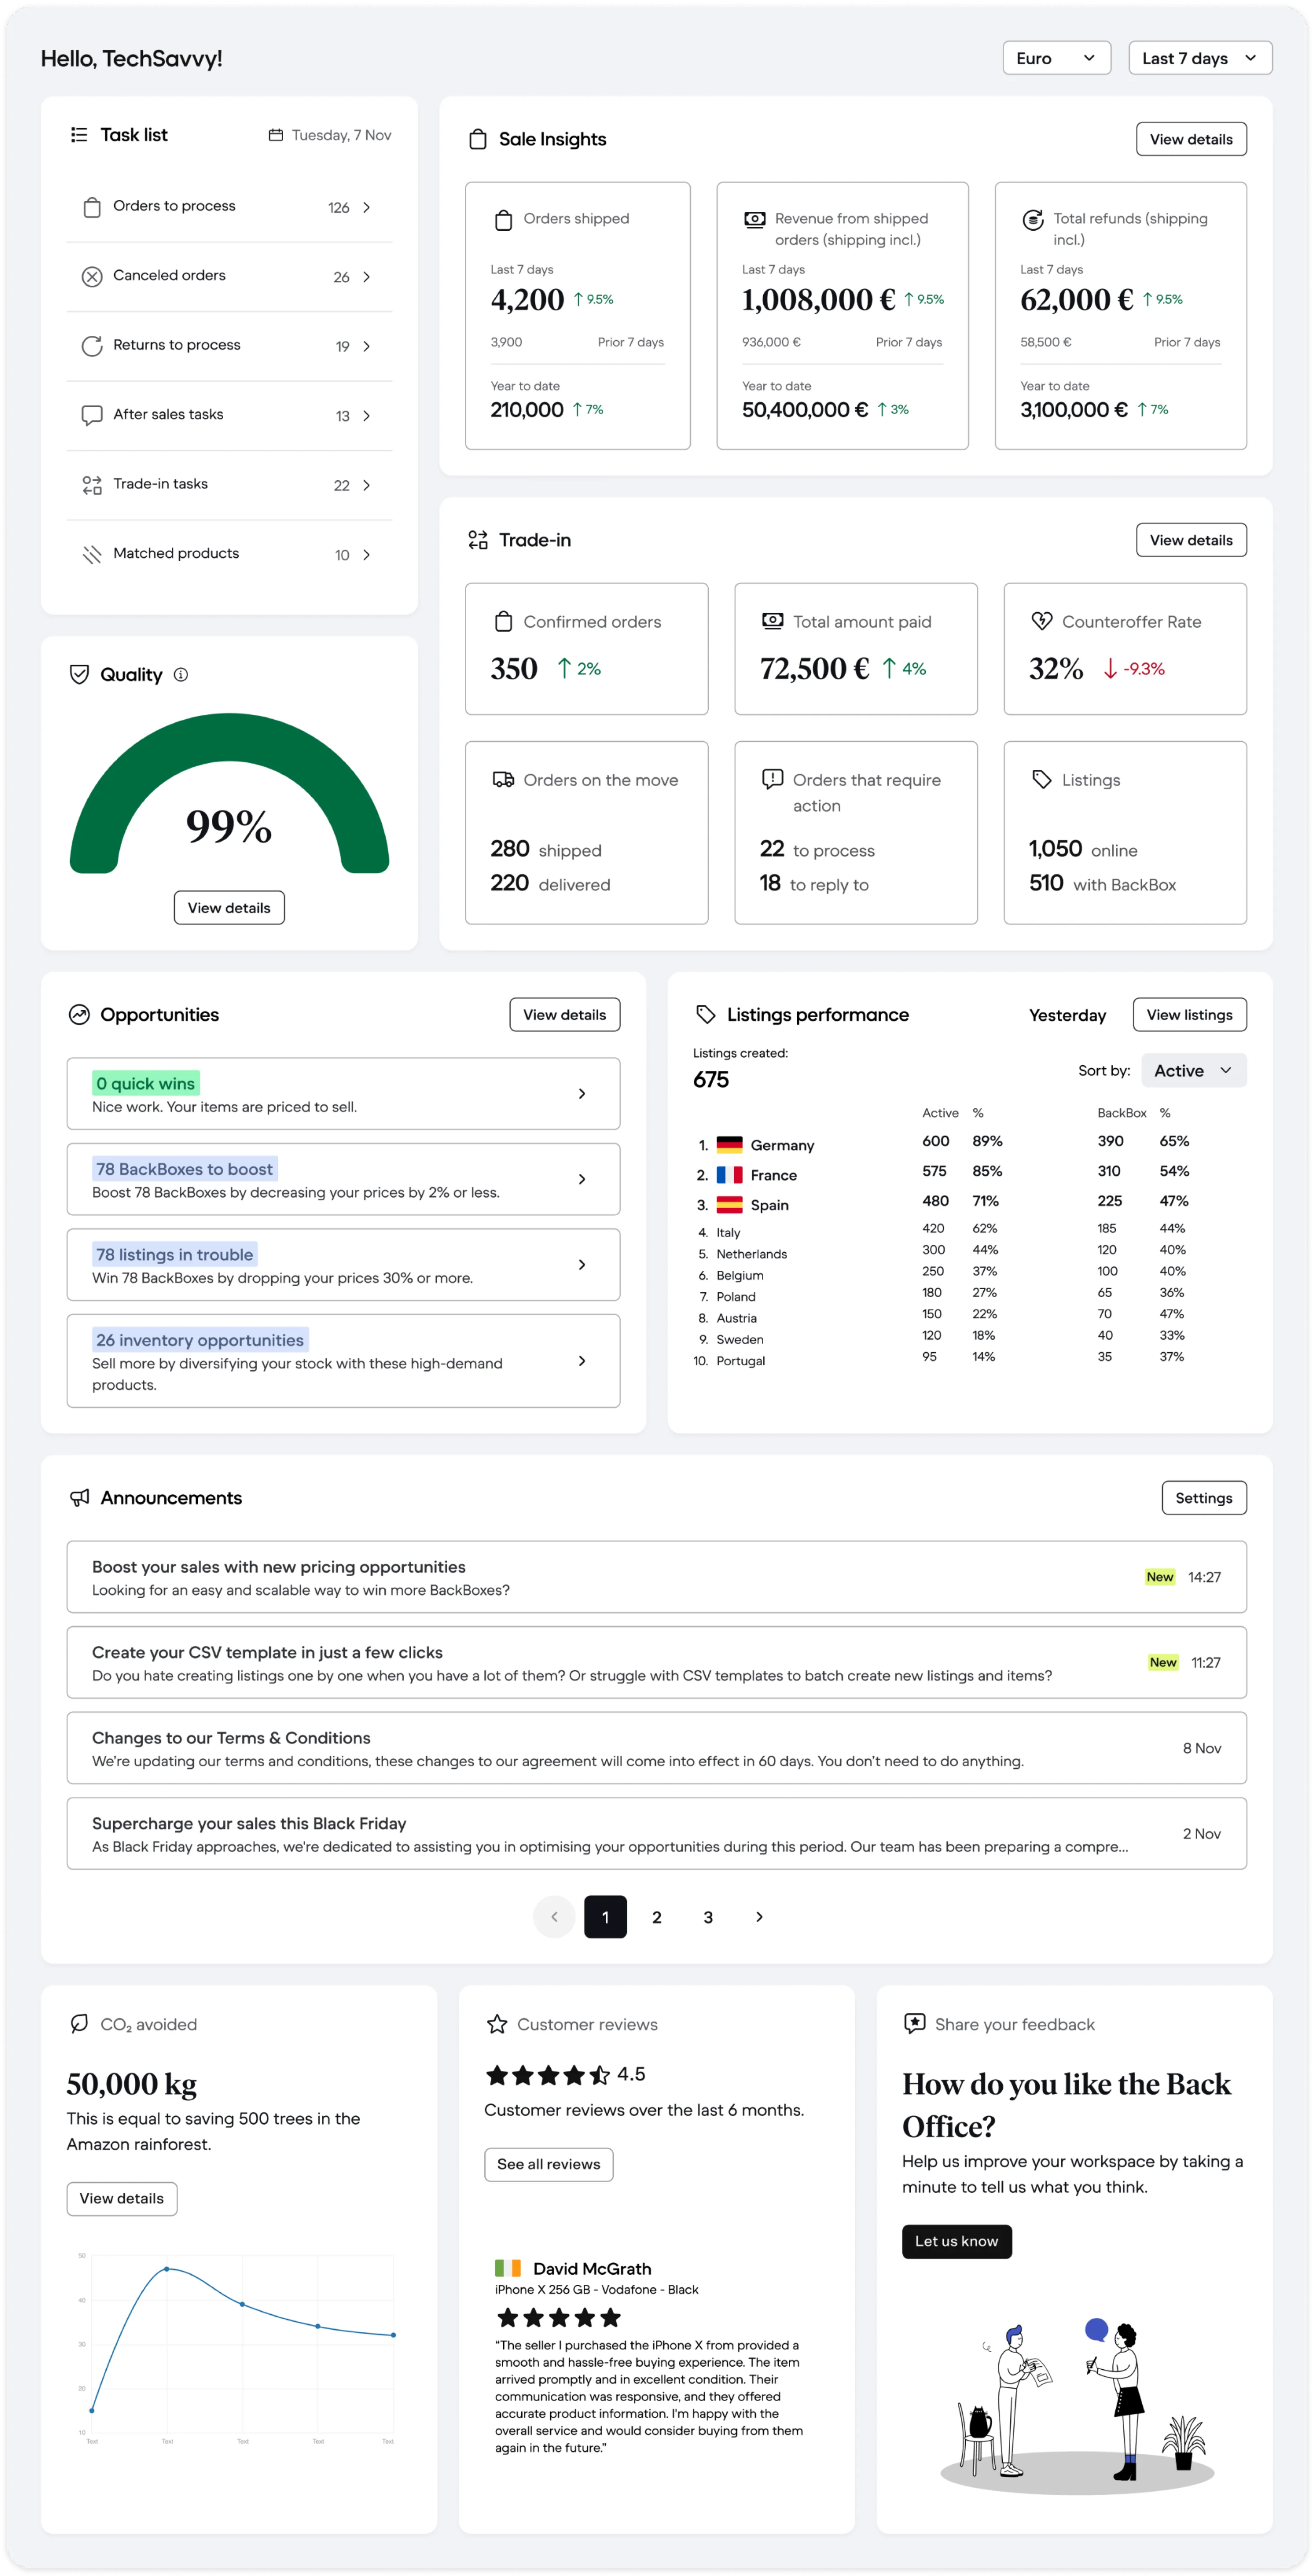Open Create your CSV template announcement

point(656,1662)
